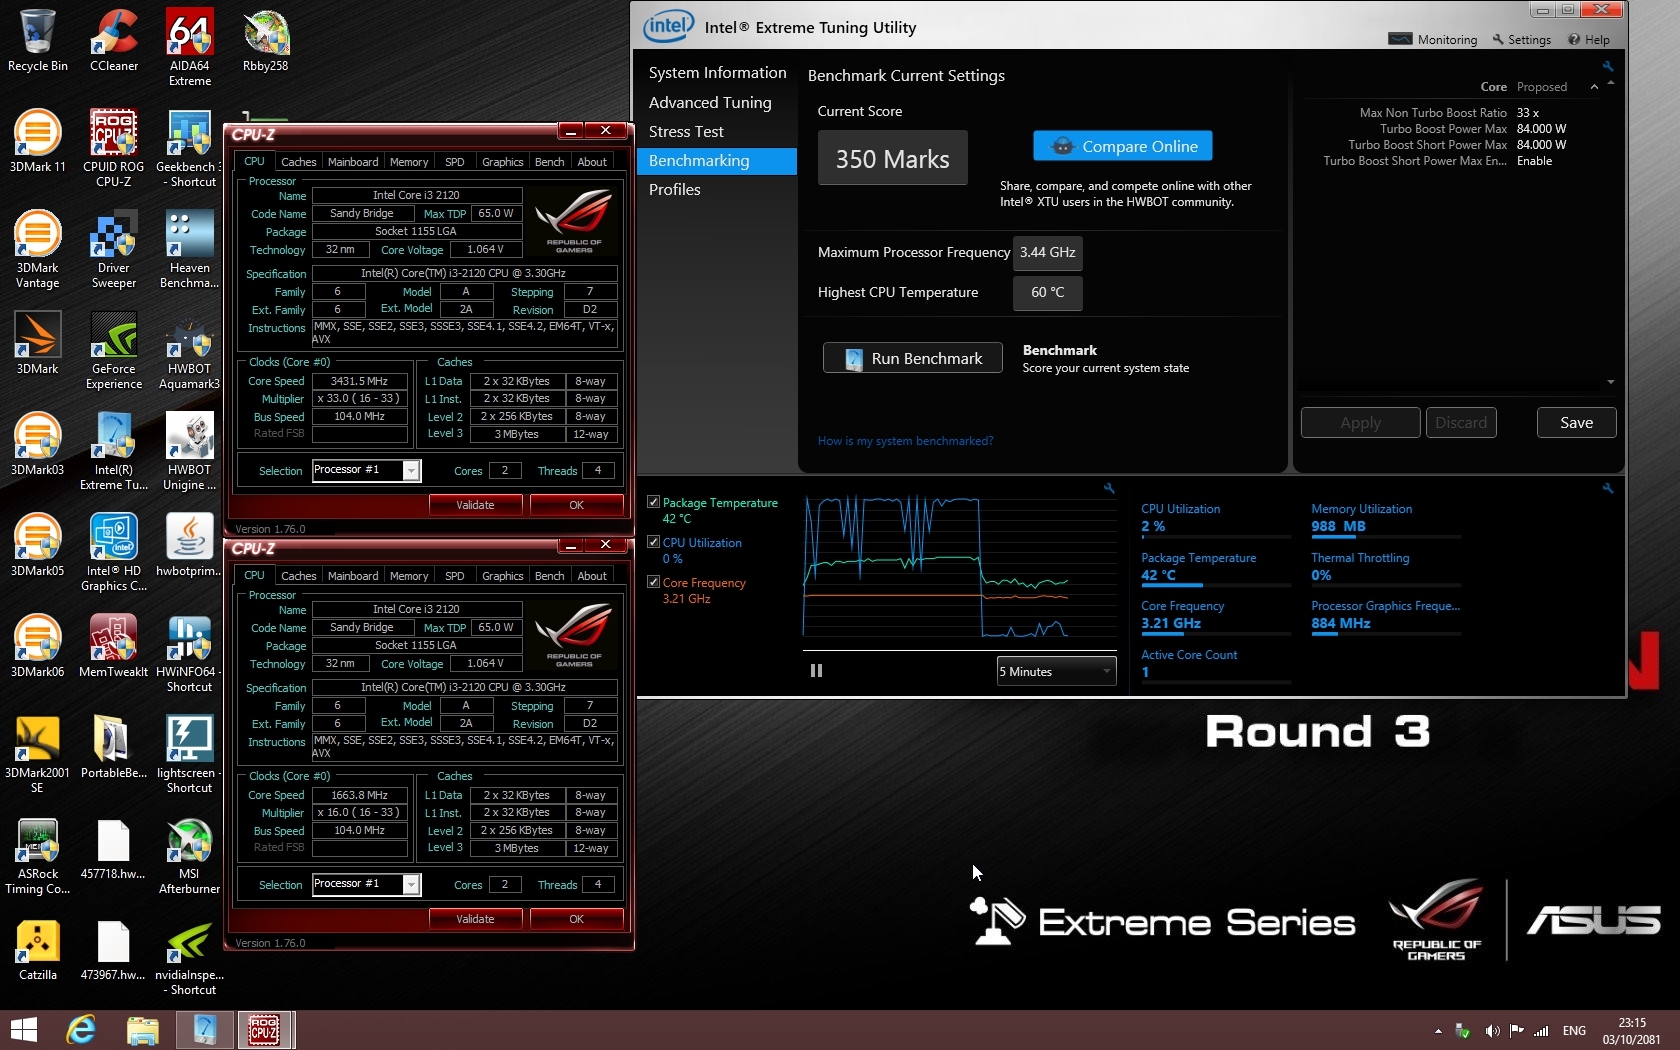Launch MemTweakIt desktop icon
Viewport: 1680px width, 1050px height.
pos(114,645)
